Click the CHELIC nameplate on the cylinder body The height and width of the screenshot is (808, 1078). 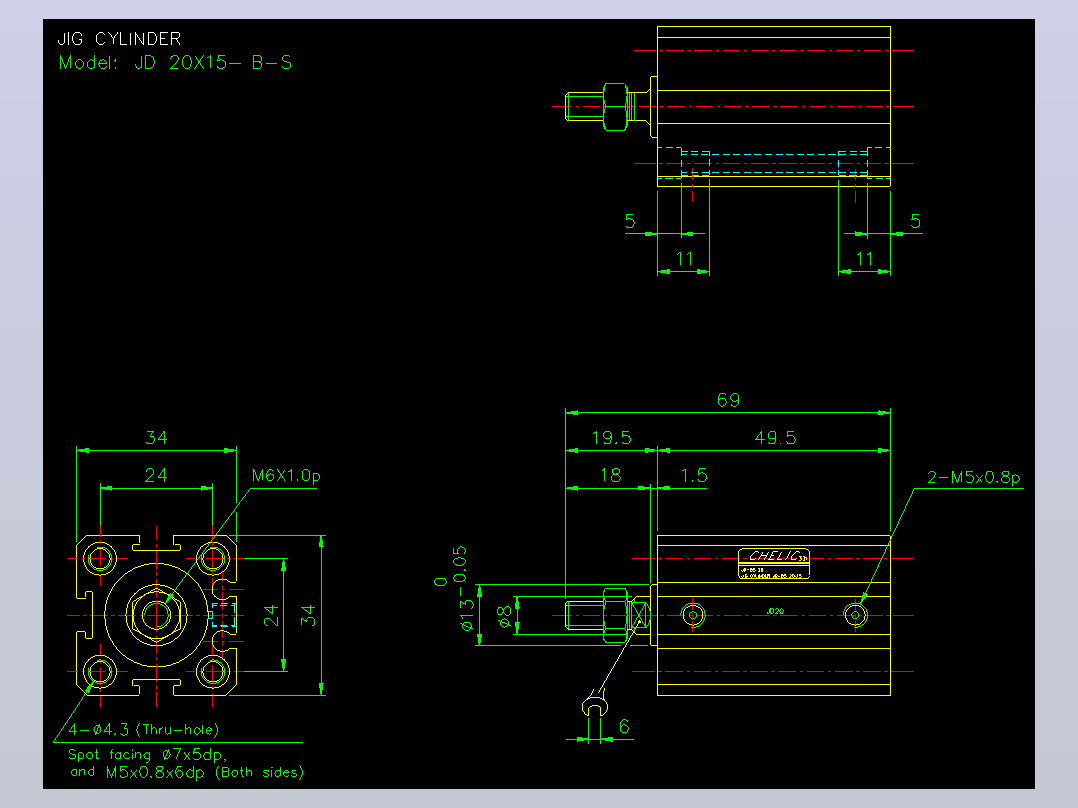[773, 564]
